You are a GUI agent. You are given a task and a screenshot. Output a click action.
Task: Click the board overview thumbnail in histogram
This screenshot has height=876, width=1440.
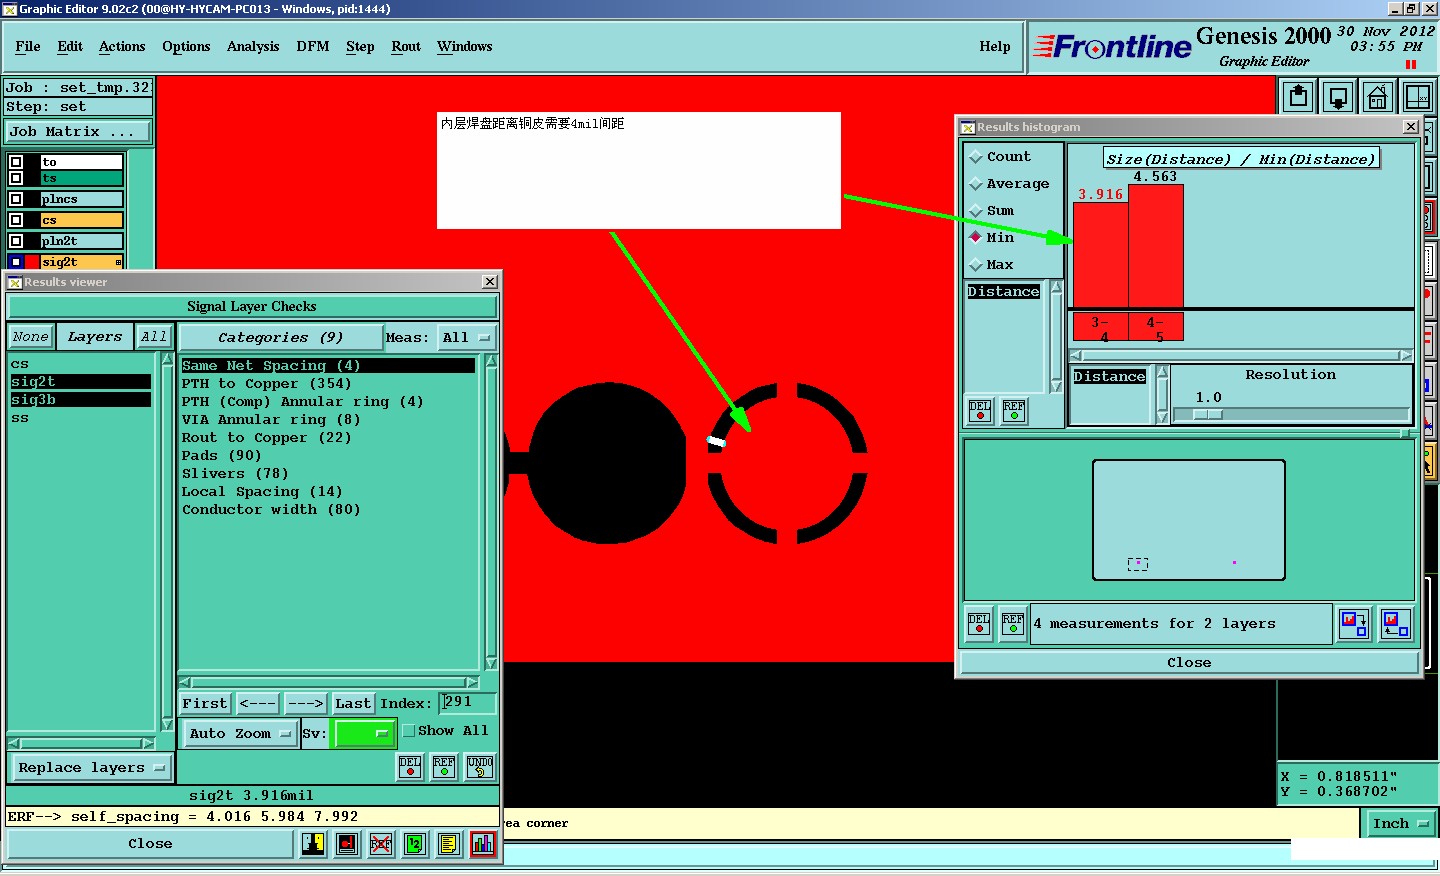pyautogui.click(x=1189, y=520)
